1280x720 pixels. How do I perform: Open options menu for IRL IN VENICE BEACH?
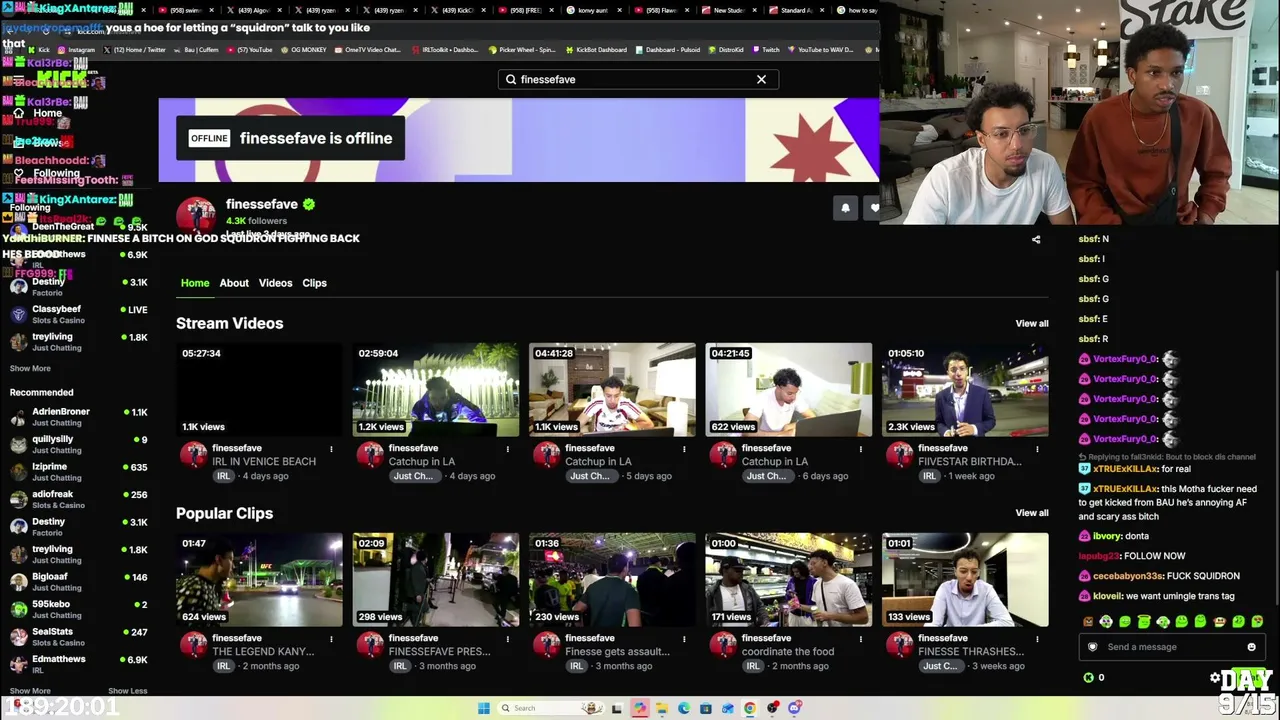click(x=331, y=449)
